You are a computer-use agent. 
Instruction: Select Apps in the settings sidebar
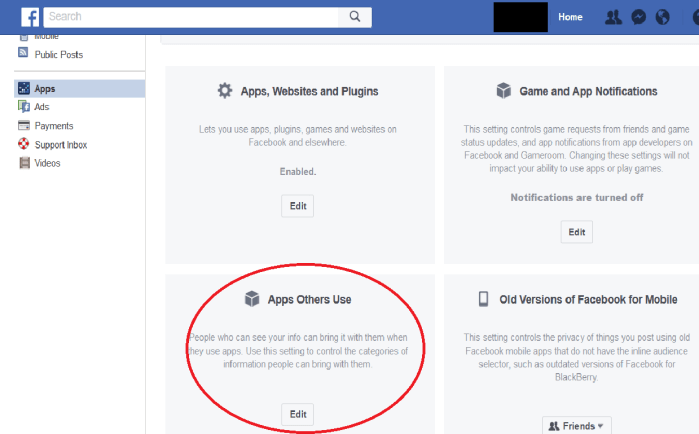coord(79,89)
